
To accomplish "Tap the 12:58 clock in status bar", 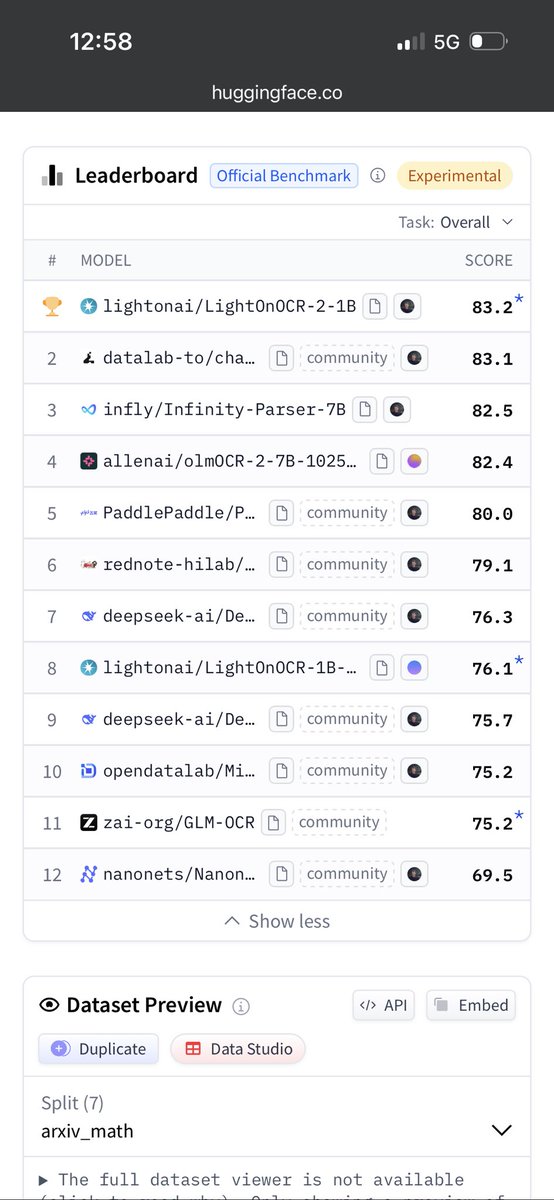I will (101, 41).
